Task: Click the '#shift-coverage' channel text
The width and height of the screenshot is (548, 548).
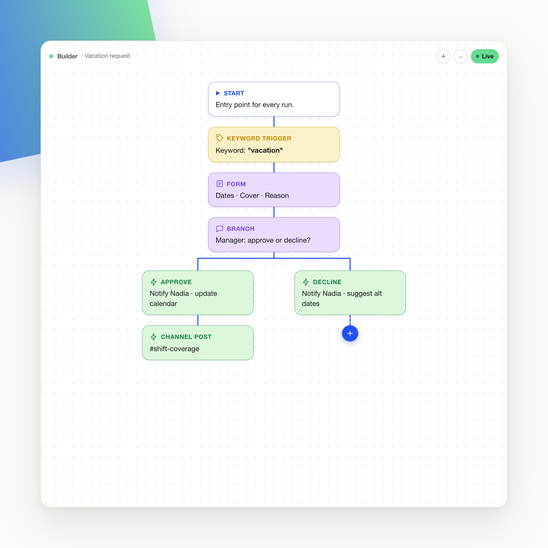Action: [174, 349]
